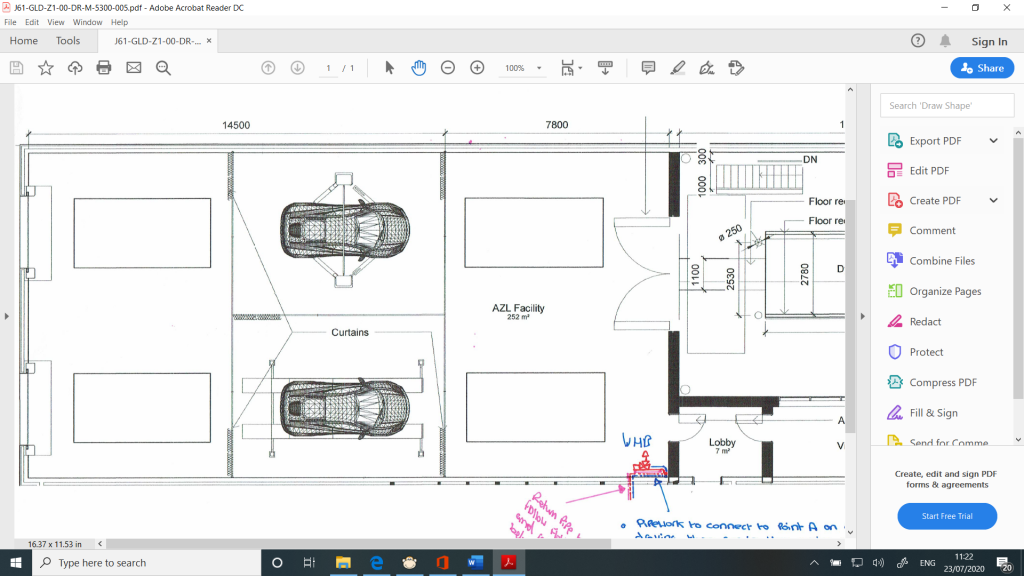The width and height of the screenshot is (1024, 576).
Task: Open the find text magnifier
Action: tap(163, 68)
